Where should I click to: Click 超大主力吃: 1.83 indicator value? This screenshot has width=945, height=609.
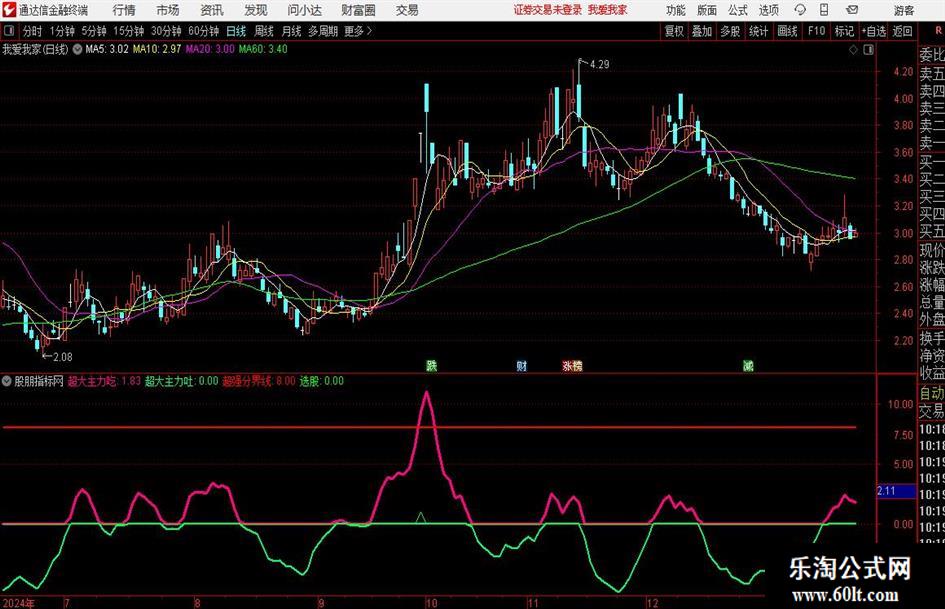(104, 381)
